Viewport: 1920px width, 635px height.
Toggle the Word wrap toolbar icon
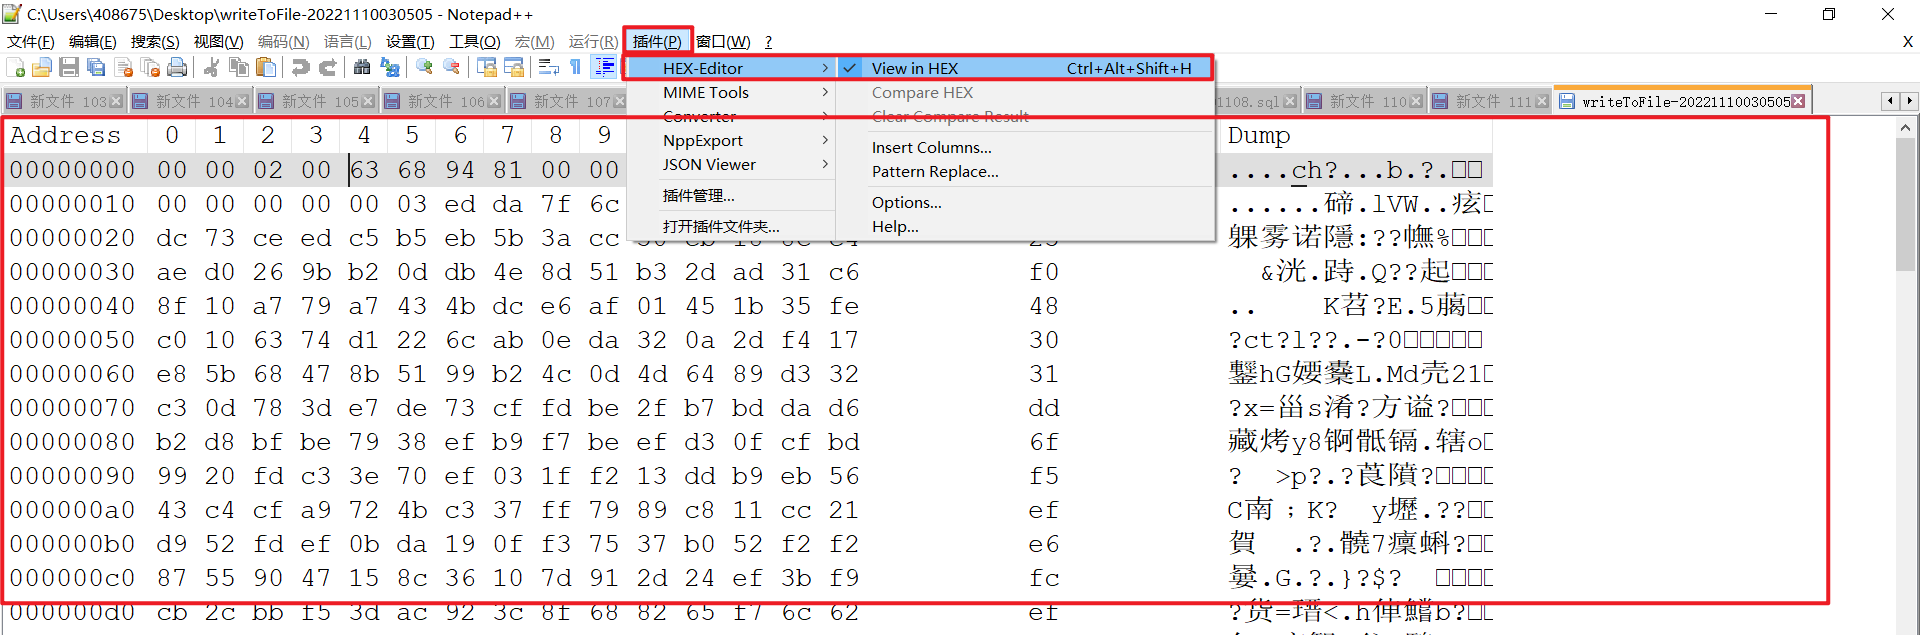(x=548, y=67)
